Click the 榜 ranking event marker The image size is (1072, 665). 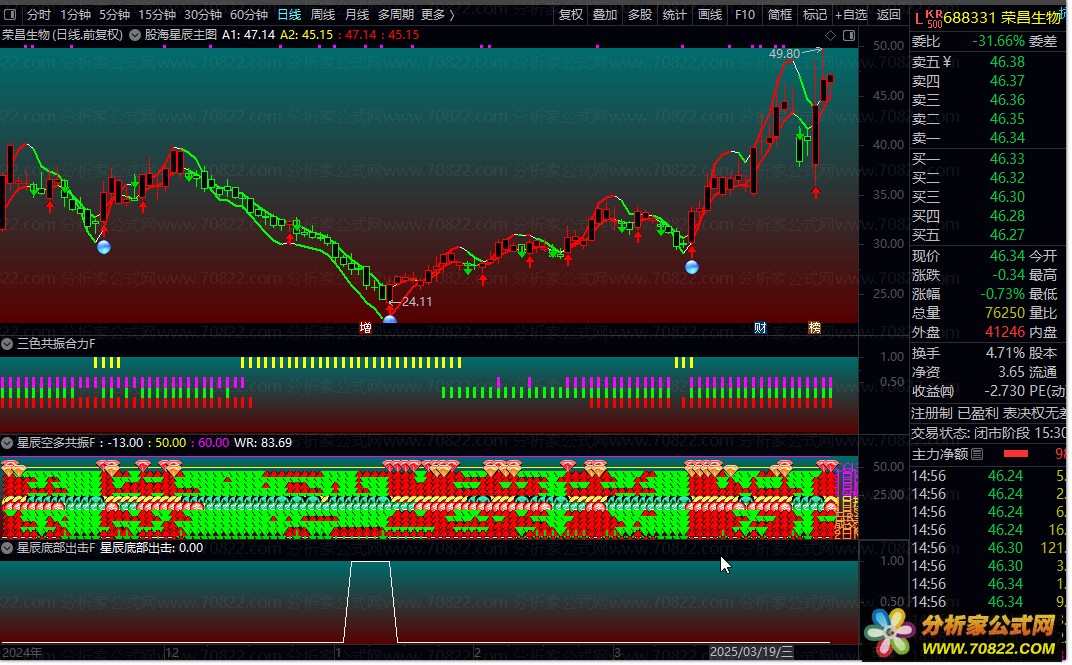pos(814,328)
